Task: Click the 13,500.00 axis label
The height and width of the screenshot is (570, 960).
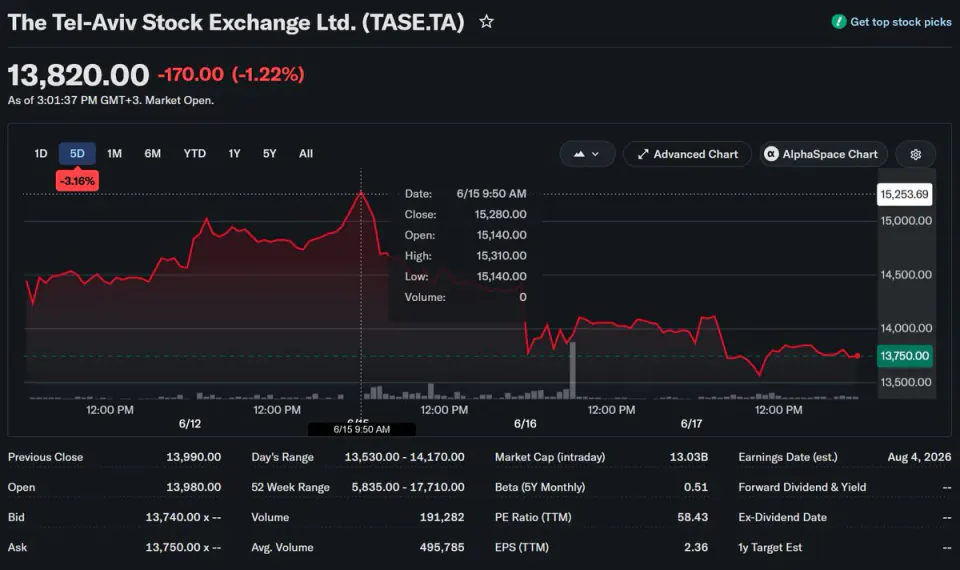Action: pos(906,382)
